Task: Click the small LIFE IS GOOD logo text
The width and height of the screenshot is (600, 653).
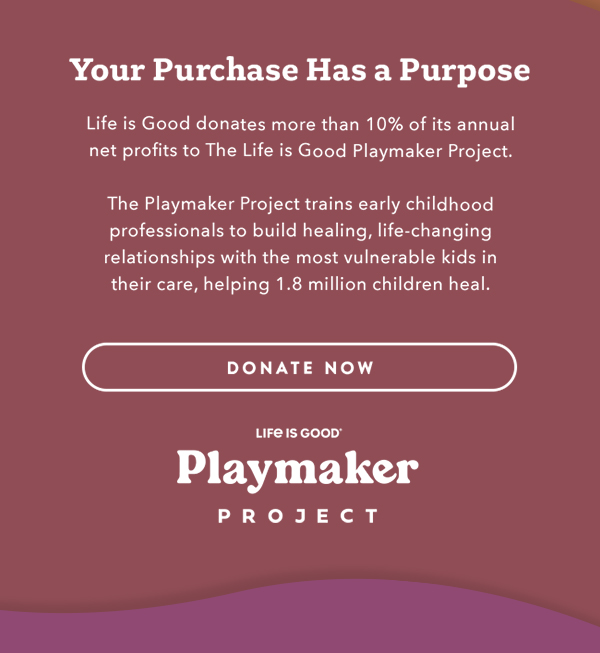Action: click(x=299, y=433)
